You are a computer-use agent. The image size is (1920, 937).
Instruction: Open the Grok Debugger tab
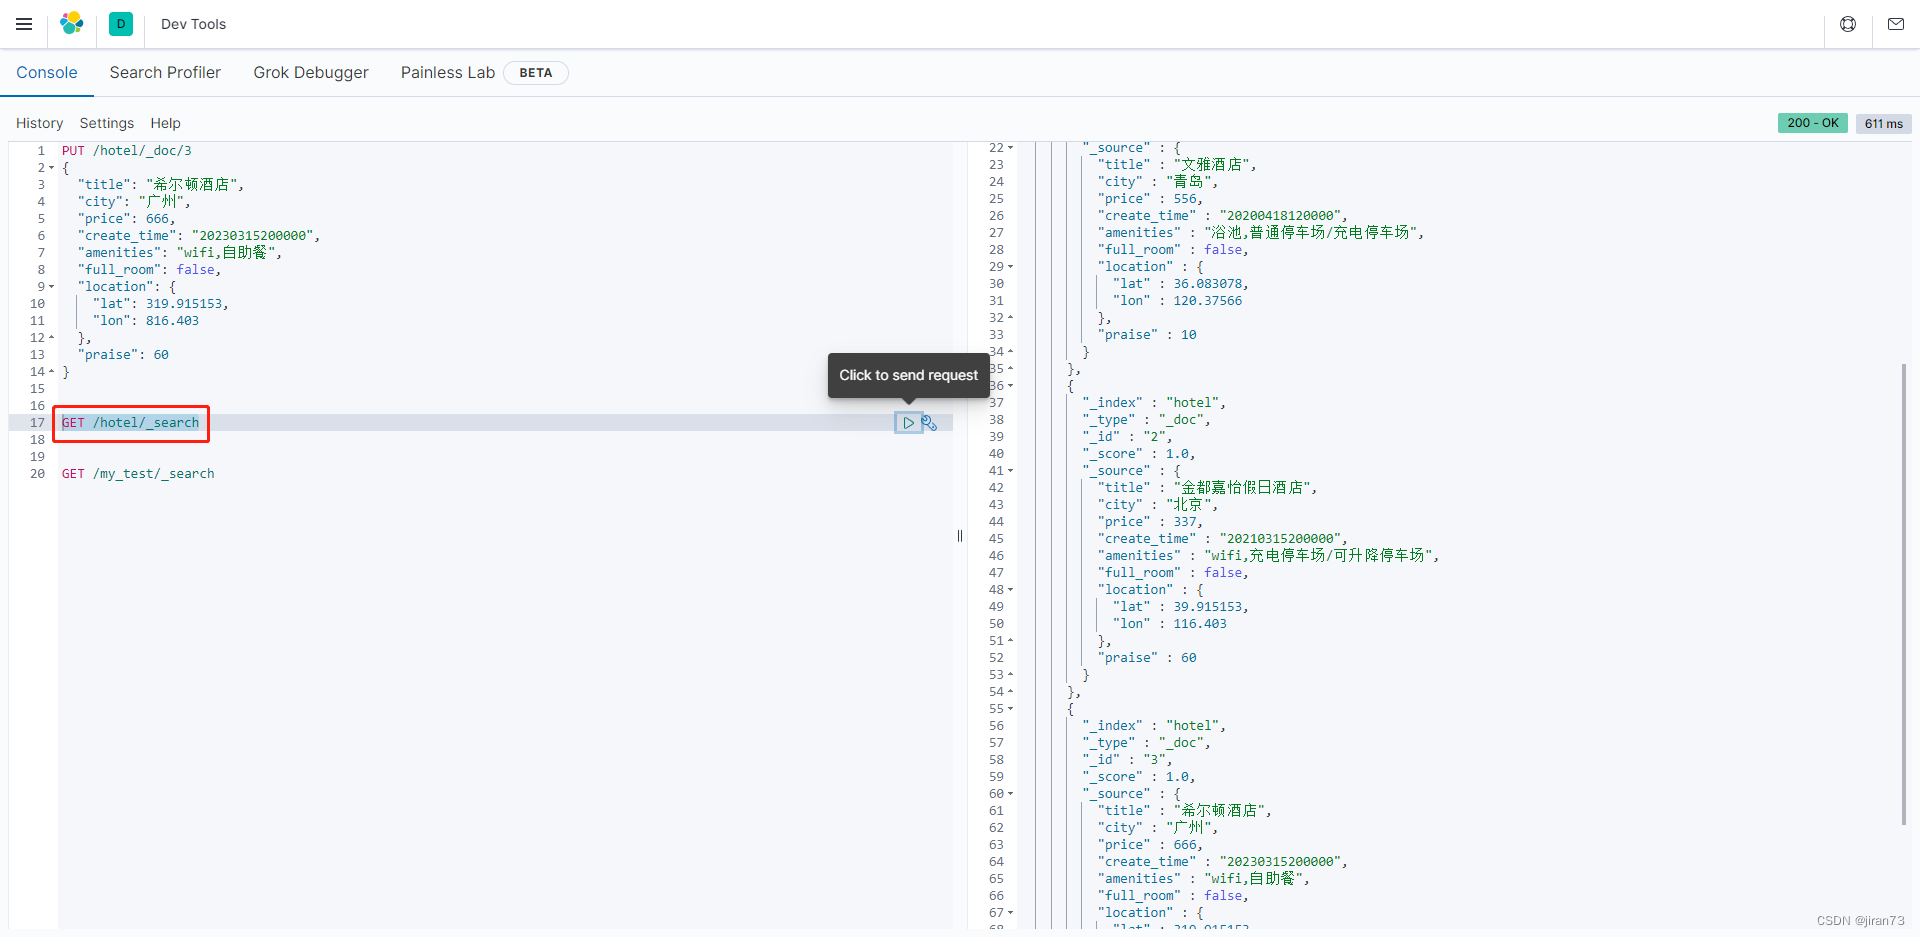pyautogui.click(x=311, y=72)
